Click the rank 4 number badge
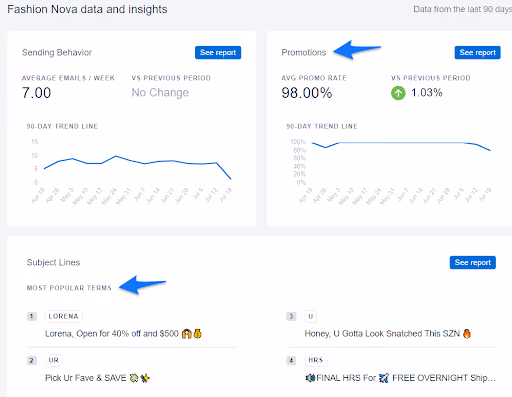Image resolution: width=512 pixels, height=397 pixels. (291, 360)
